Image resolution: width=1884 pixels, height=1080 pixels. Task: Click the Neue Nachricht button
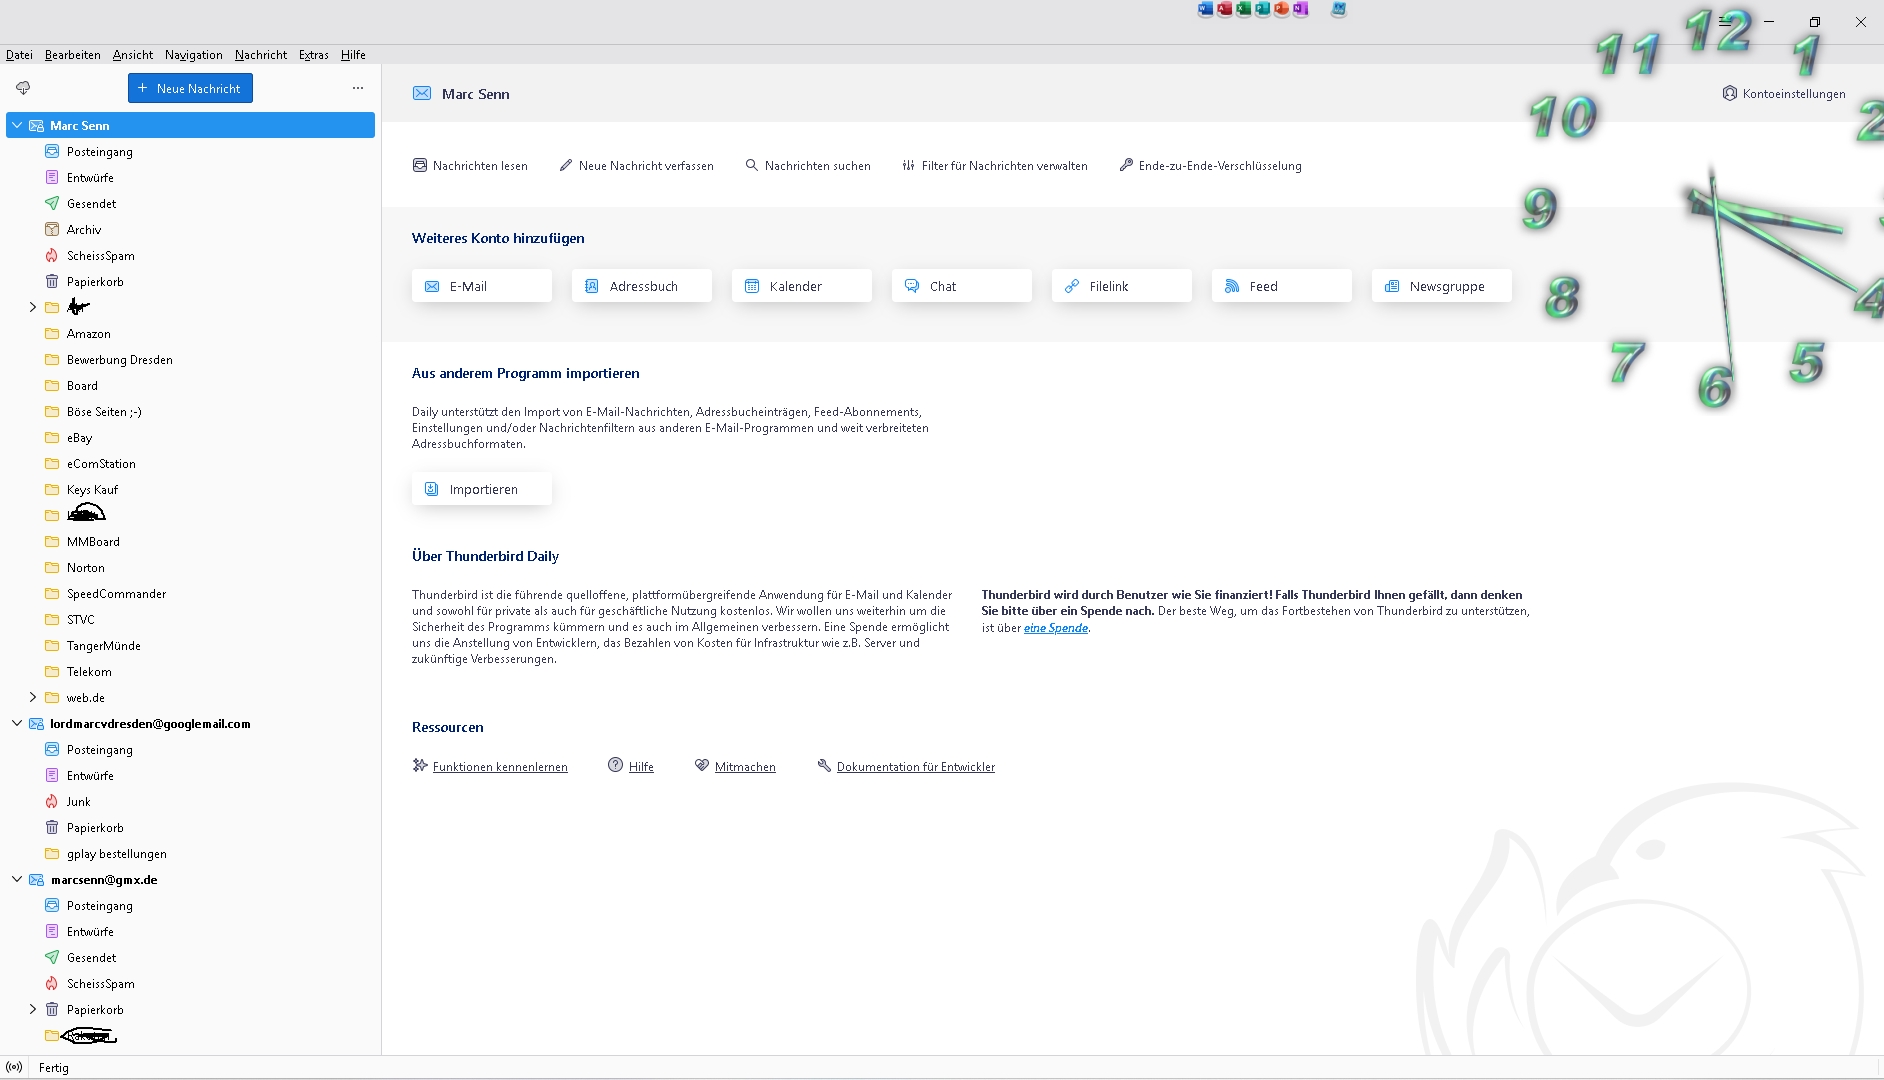pyautogui.click(x=190, y=88)
